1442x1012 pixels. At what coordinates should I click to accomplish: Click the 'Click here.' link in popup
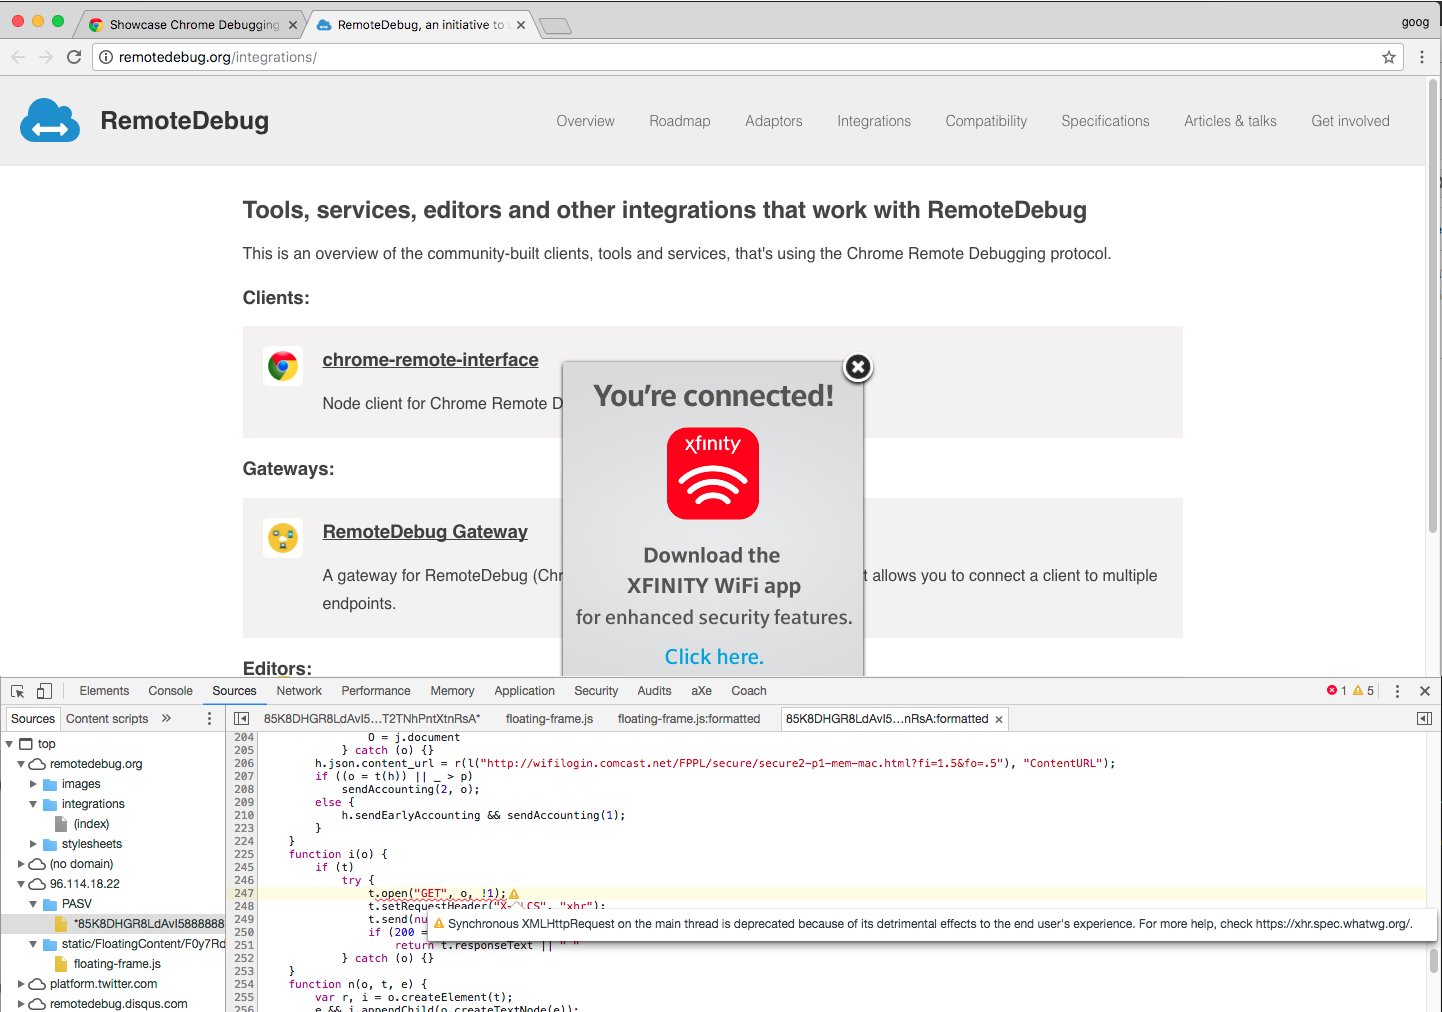[x=714, y=657]
